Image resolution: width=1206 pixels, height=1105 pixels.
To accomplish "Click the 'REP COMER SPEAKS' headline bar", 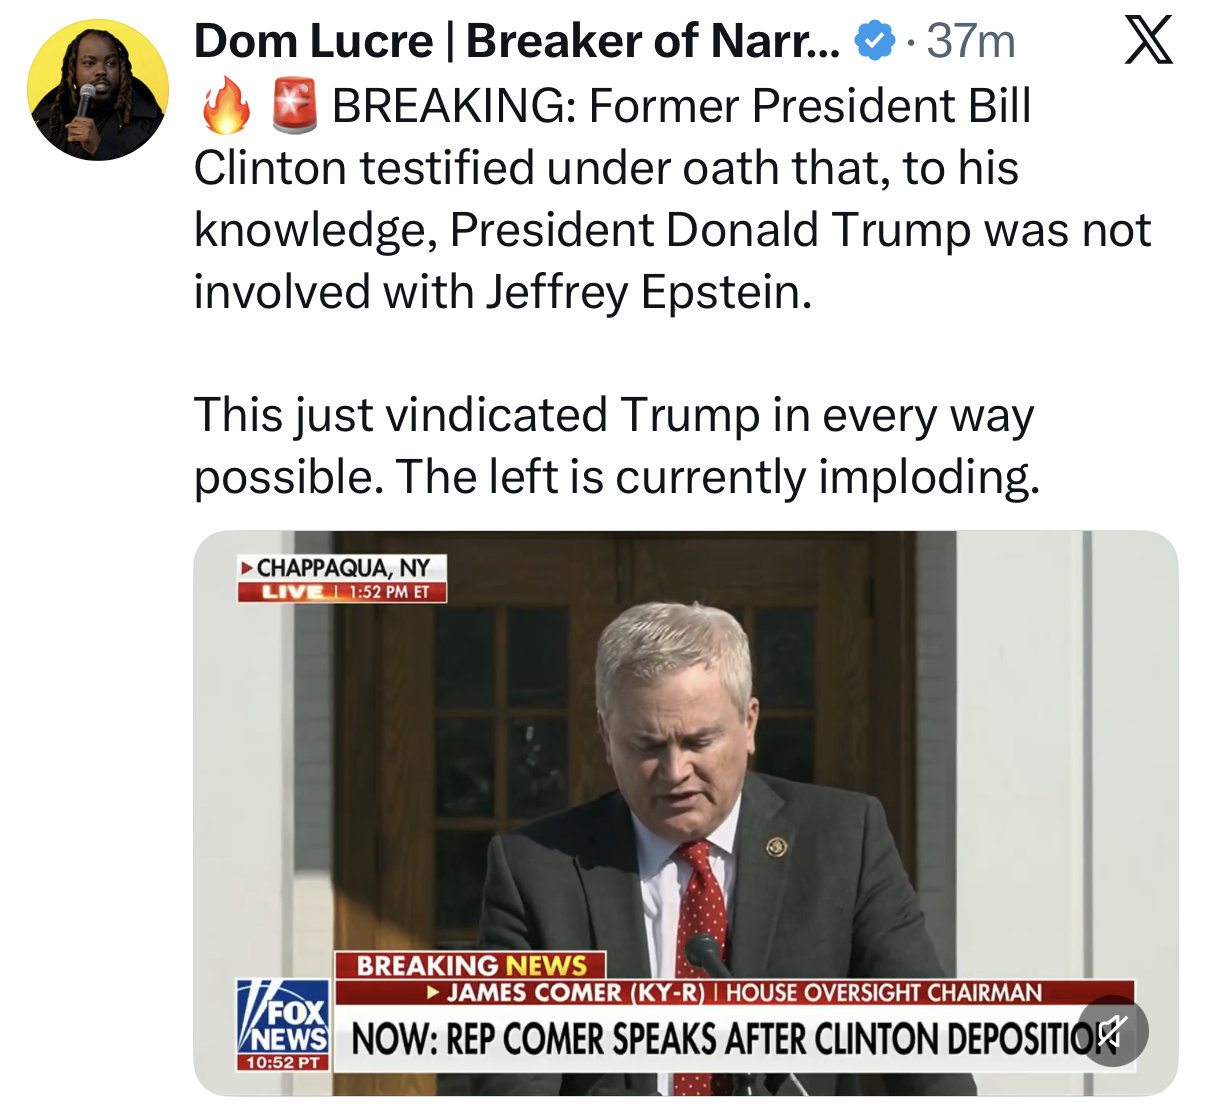I will [x=733, y=1039].
